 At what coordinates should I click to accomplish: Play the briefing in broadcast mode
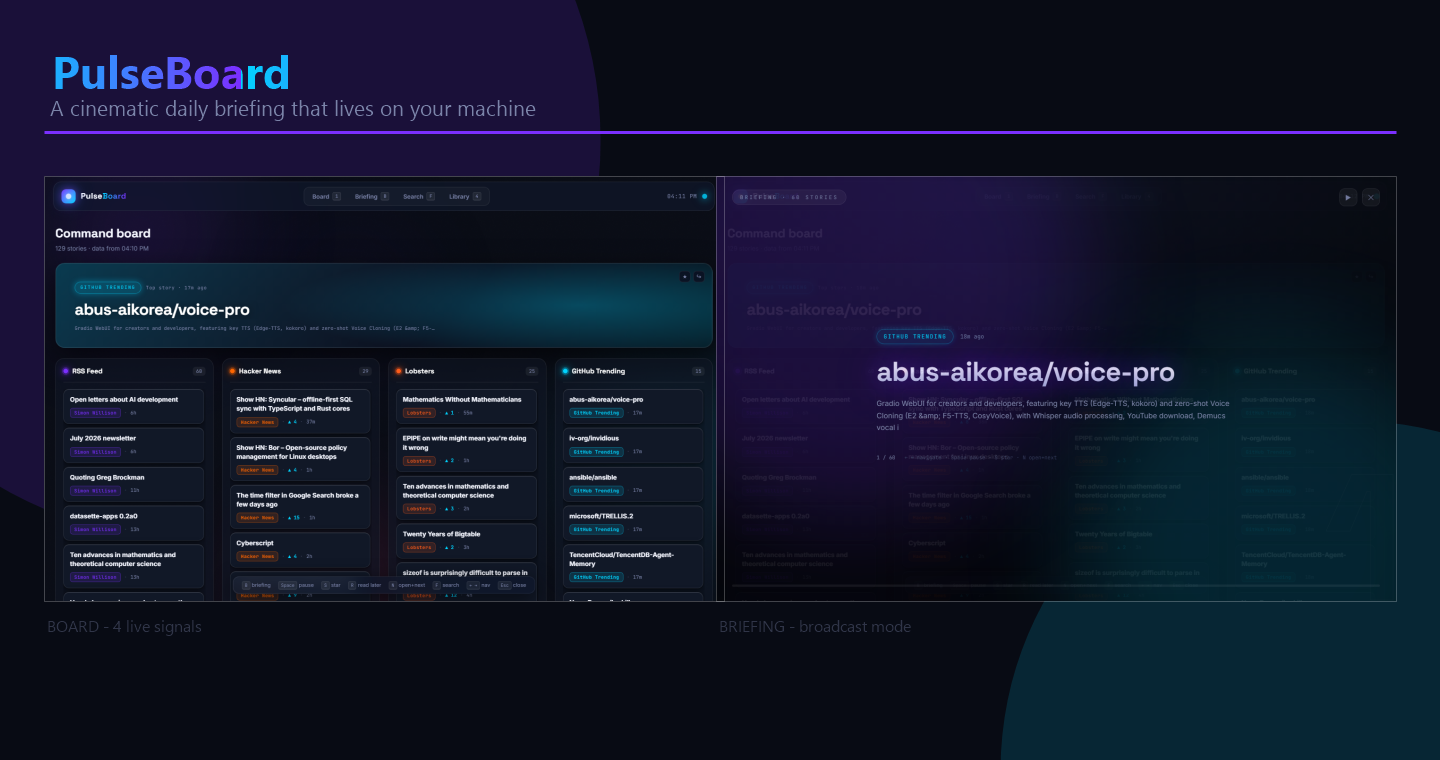(x=1348, y=197)
